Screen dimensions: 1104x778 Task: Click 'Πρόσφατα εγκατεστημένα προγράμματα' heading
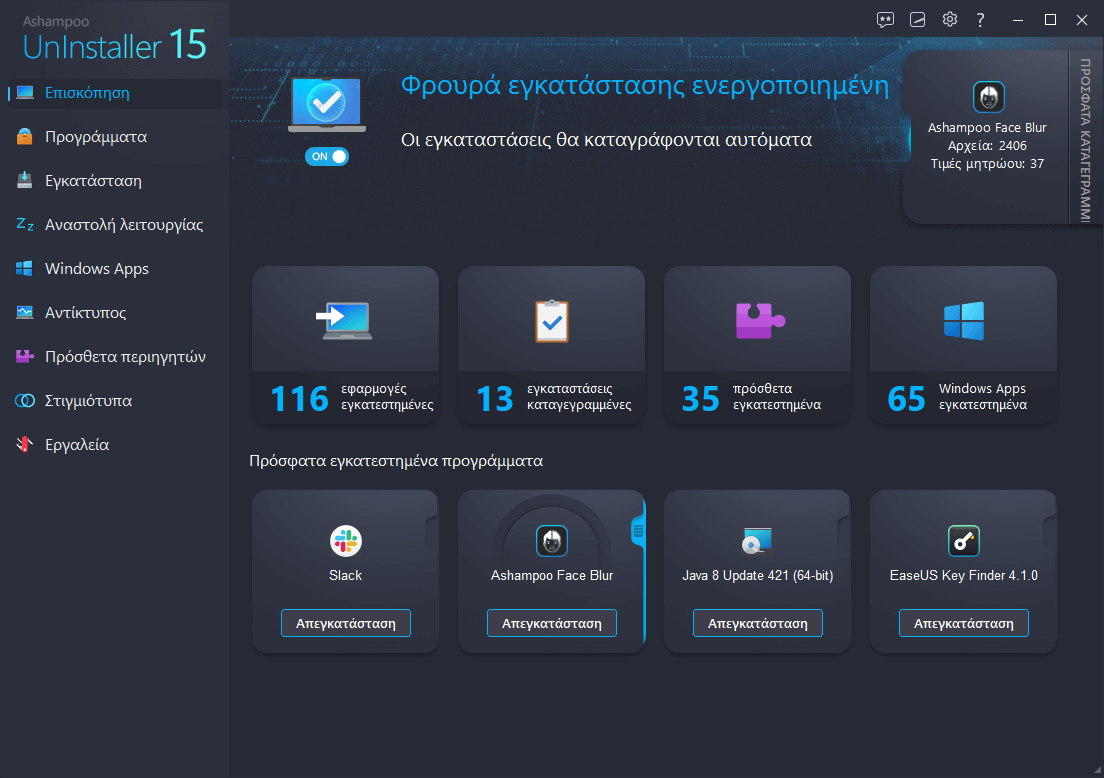[x=396, y=461]
